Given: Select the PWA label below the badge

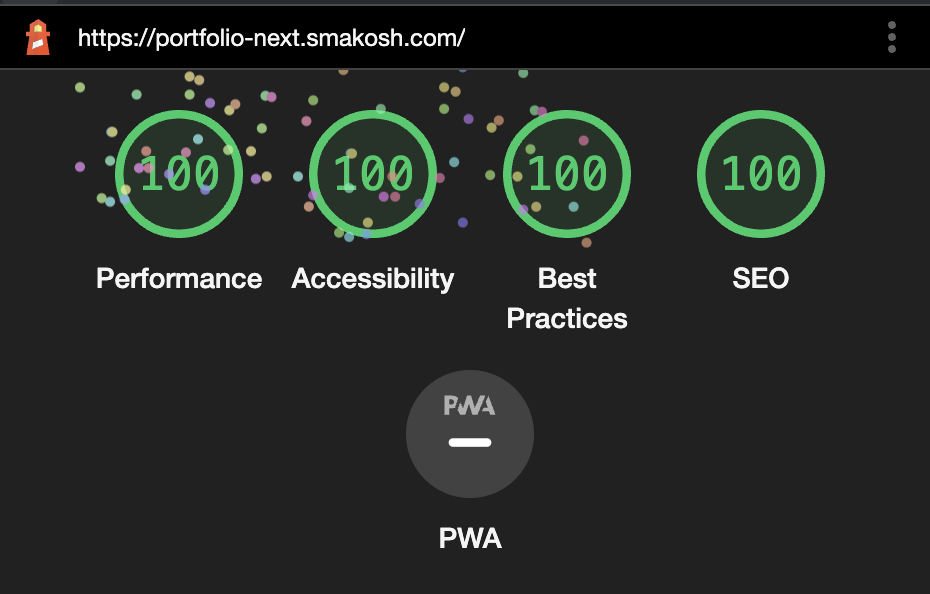Looking at the screenshot, I should [469, 538].
